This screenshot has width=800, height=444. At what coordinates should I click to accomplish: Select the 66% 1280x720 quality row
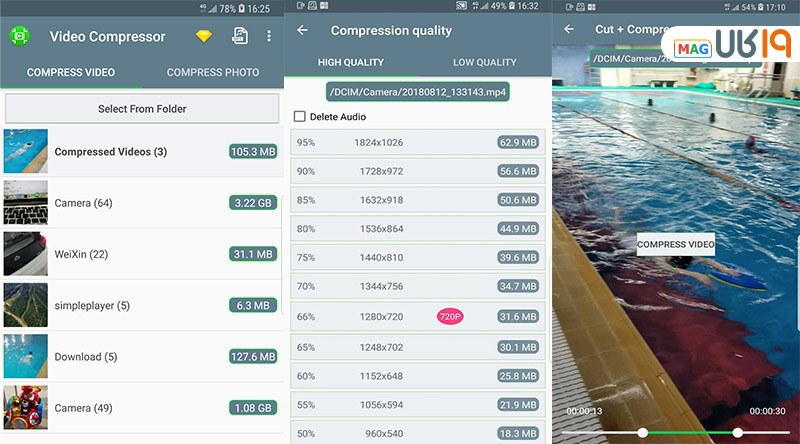tap(418, 317)
